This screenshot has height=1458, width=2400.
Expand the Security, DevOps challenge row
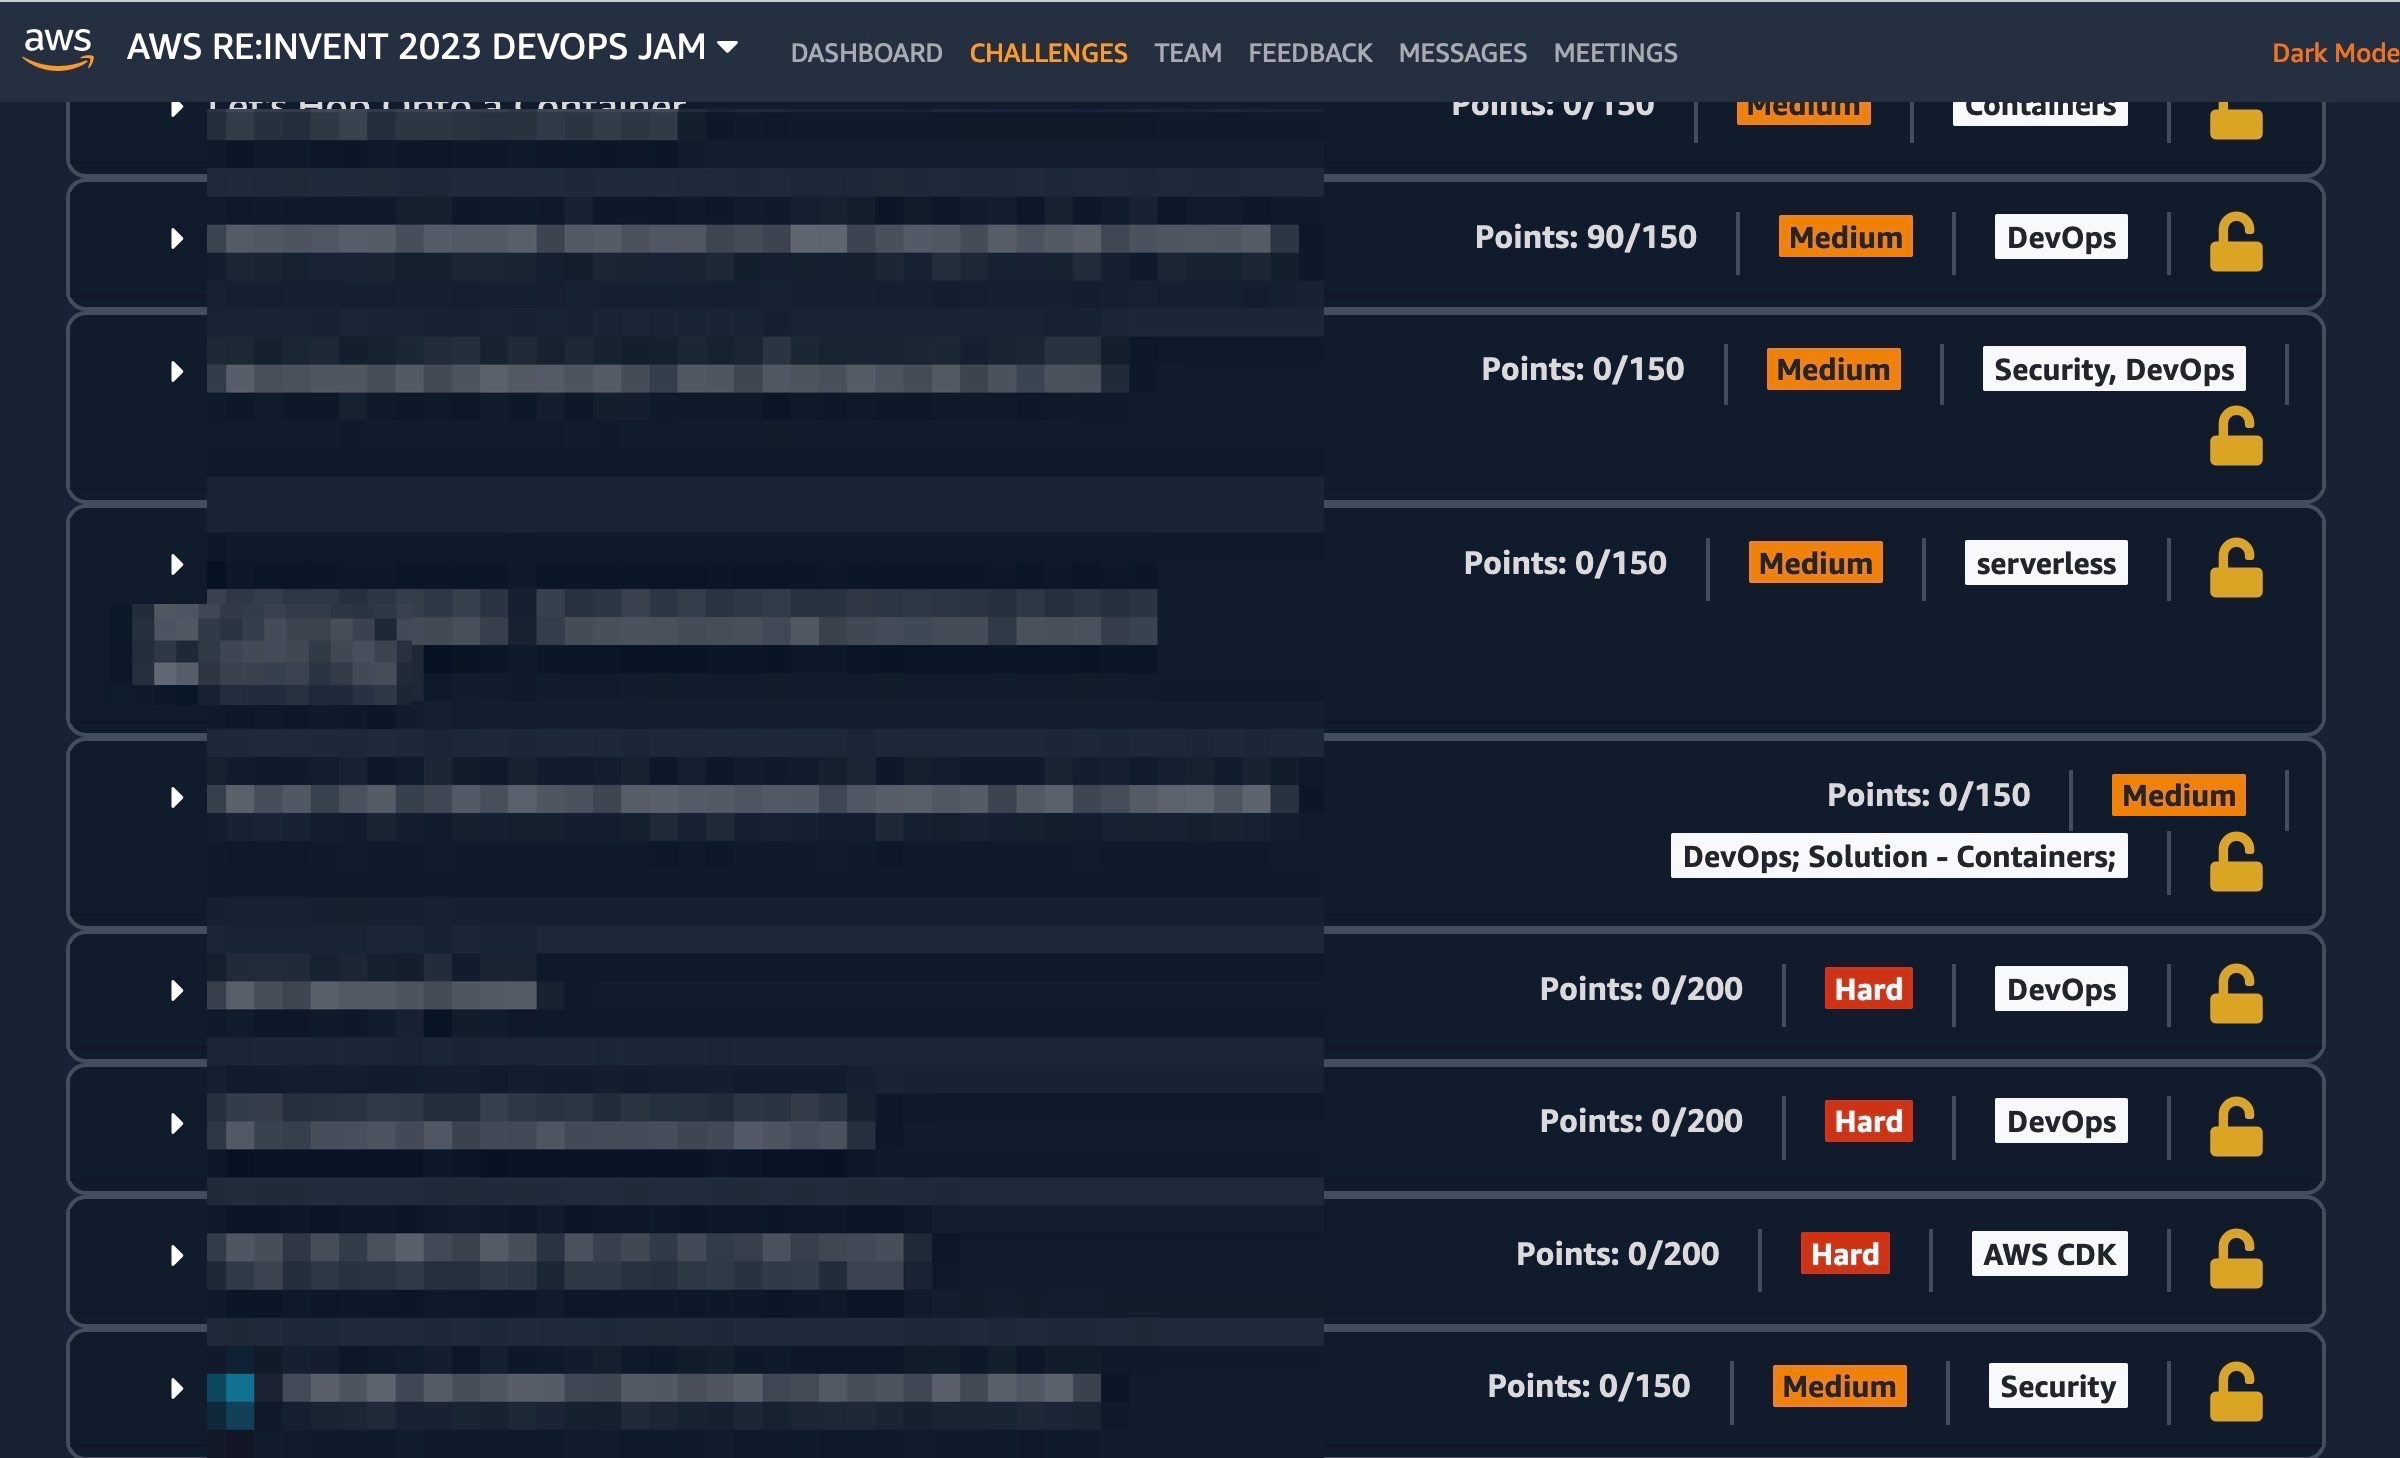point(177,371)
